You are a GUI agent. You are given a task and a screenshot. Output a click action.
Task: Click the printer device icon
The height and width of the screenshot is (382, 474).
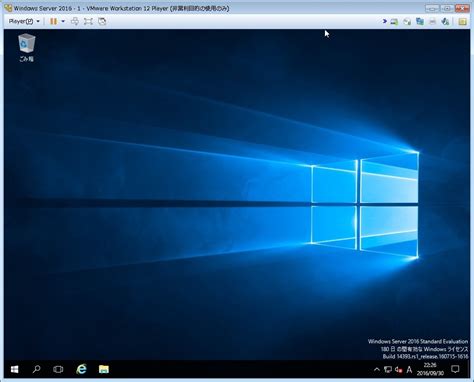433,22
